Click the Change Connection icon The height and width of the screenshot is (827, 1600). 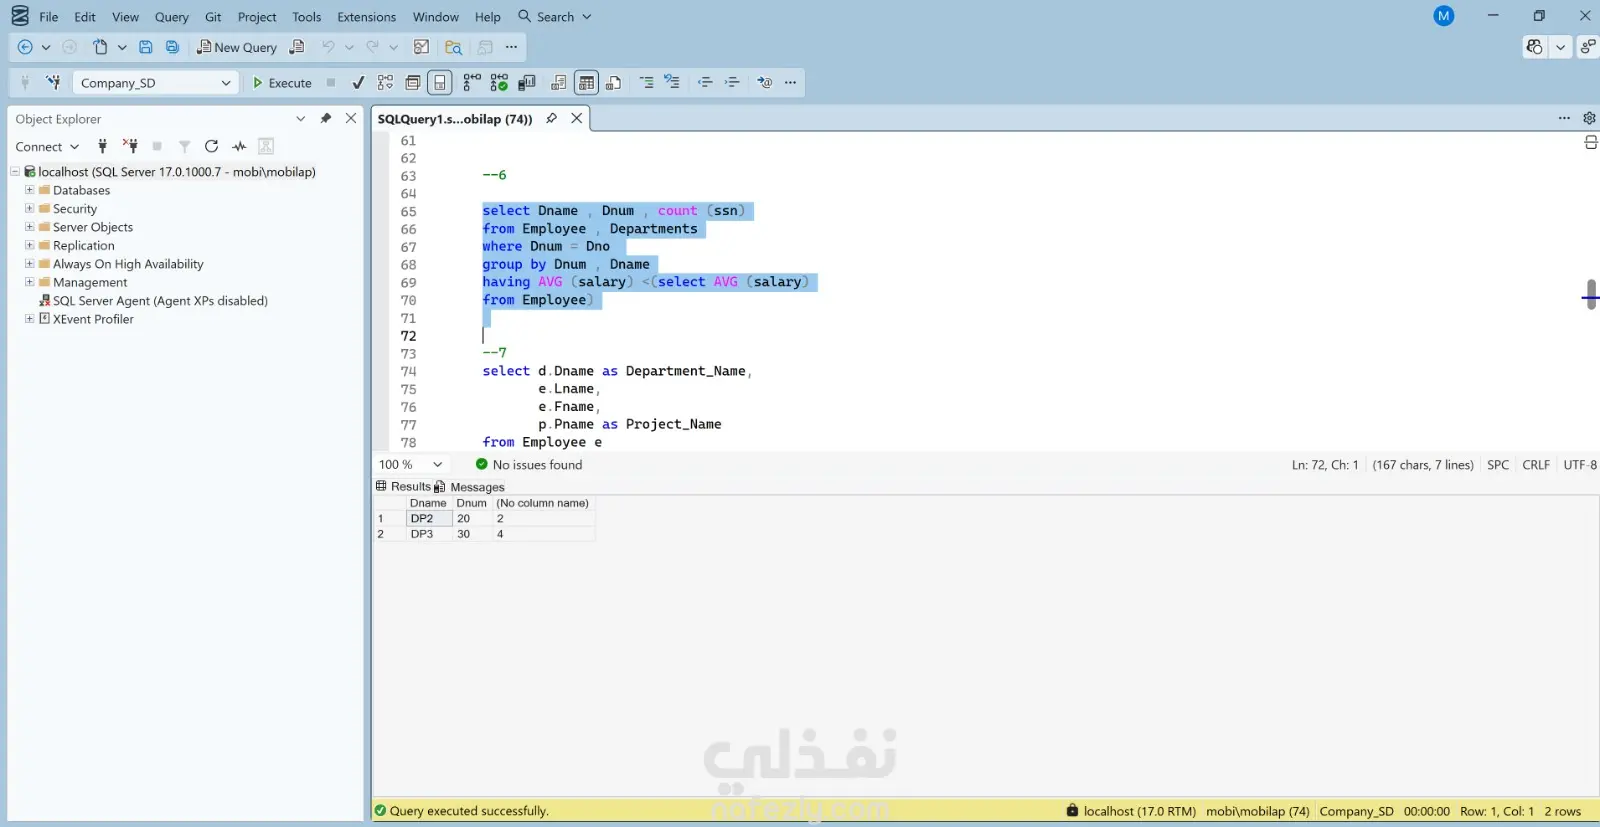coord(53,83)
